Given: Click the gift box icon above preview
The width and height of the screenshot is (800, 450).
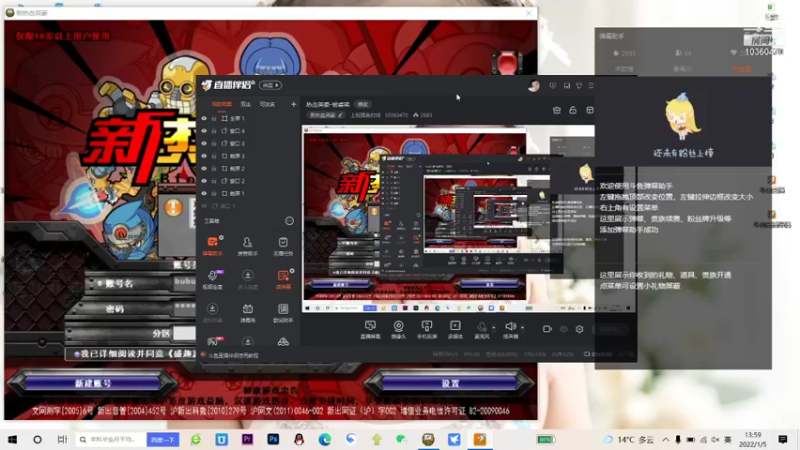Looking at the screenshot, I should (557, 110).
